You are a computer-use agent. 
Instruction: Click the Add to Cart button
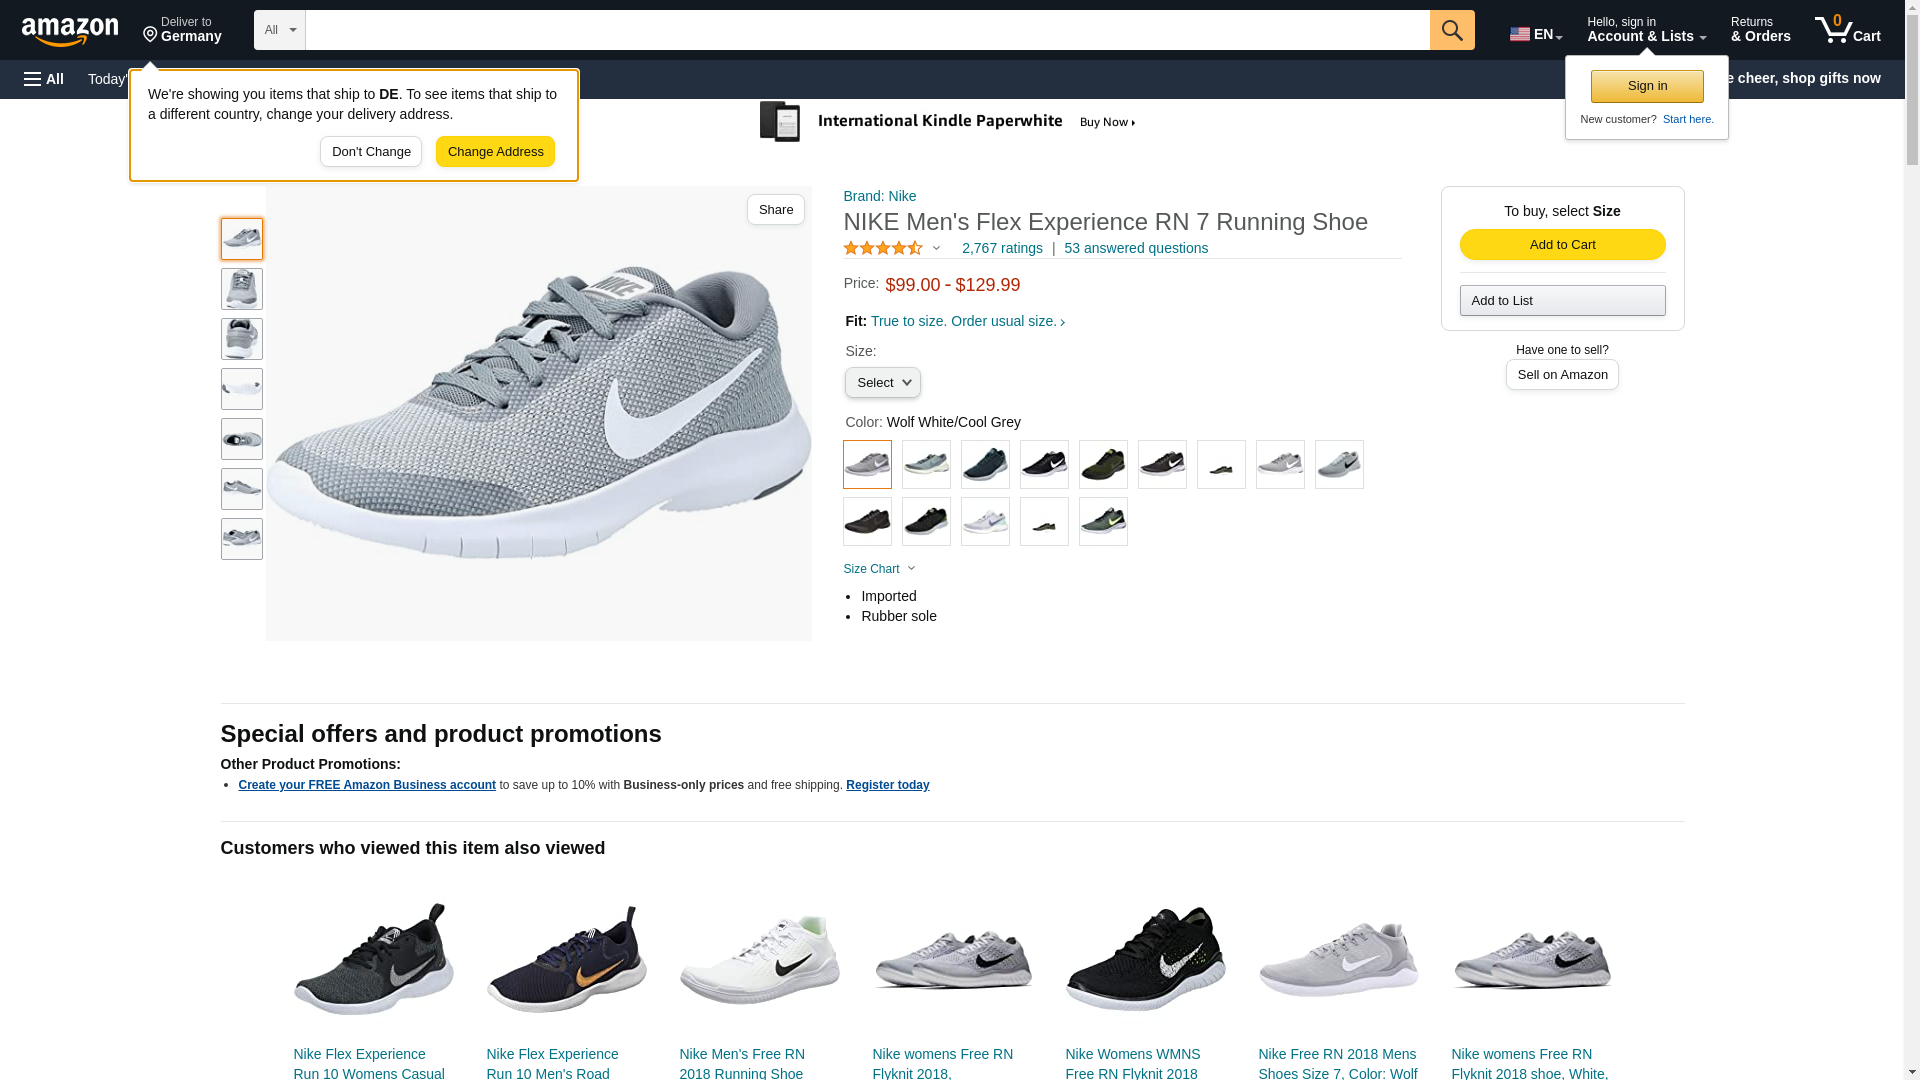pos(1562,245)
